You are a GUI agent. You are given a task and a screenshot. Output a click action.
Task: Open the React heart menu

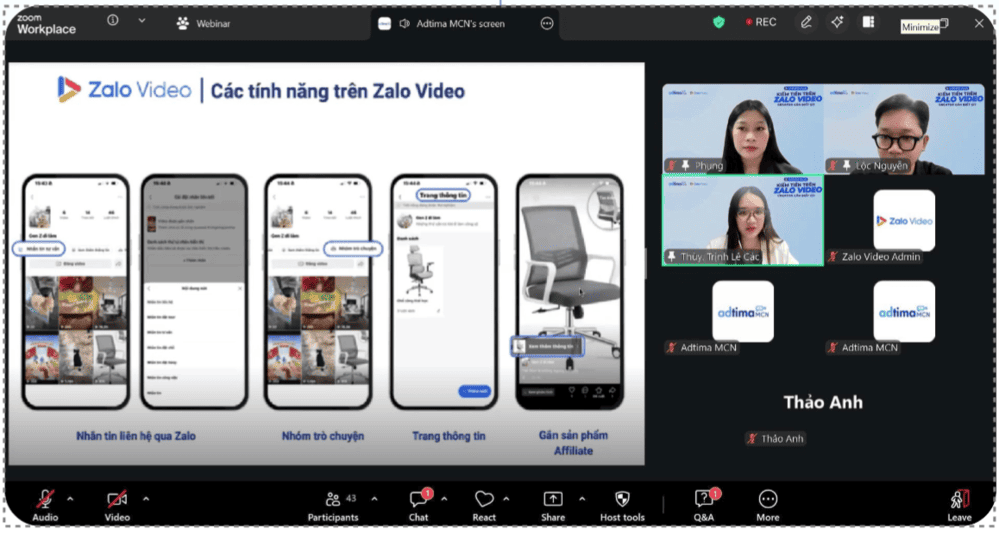pos(484,505)
